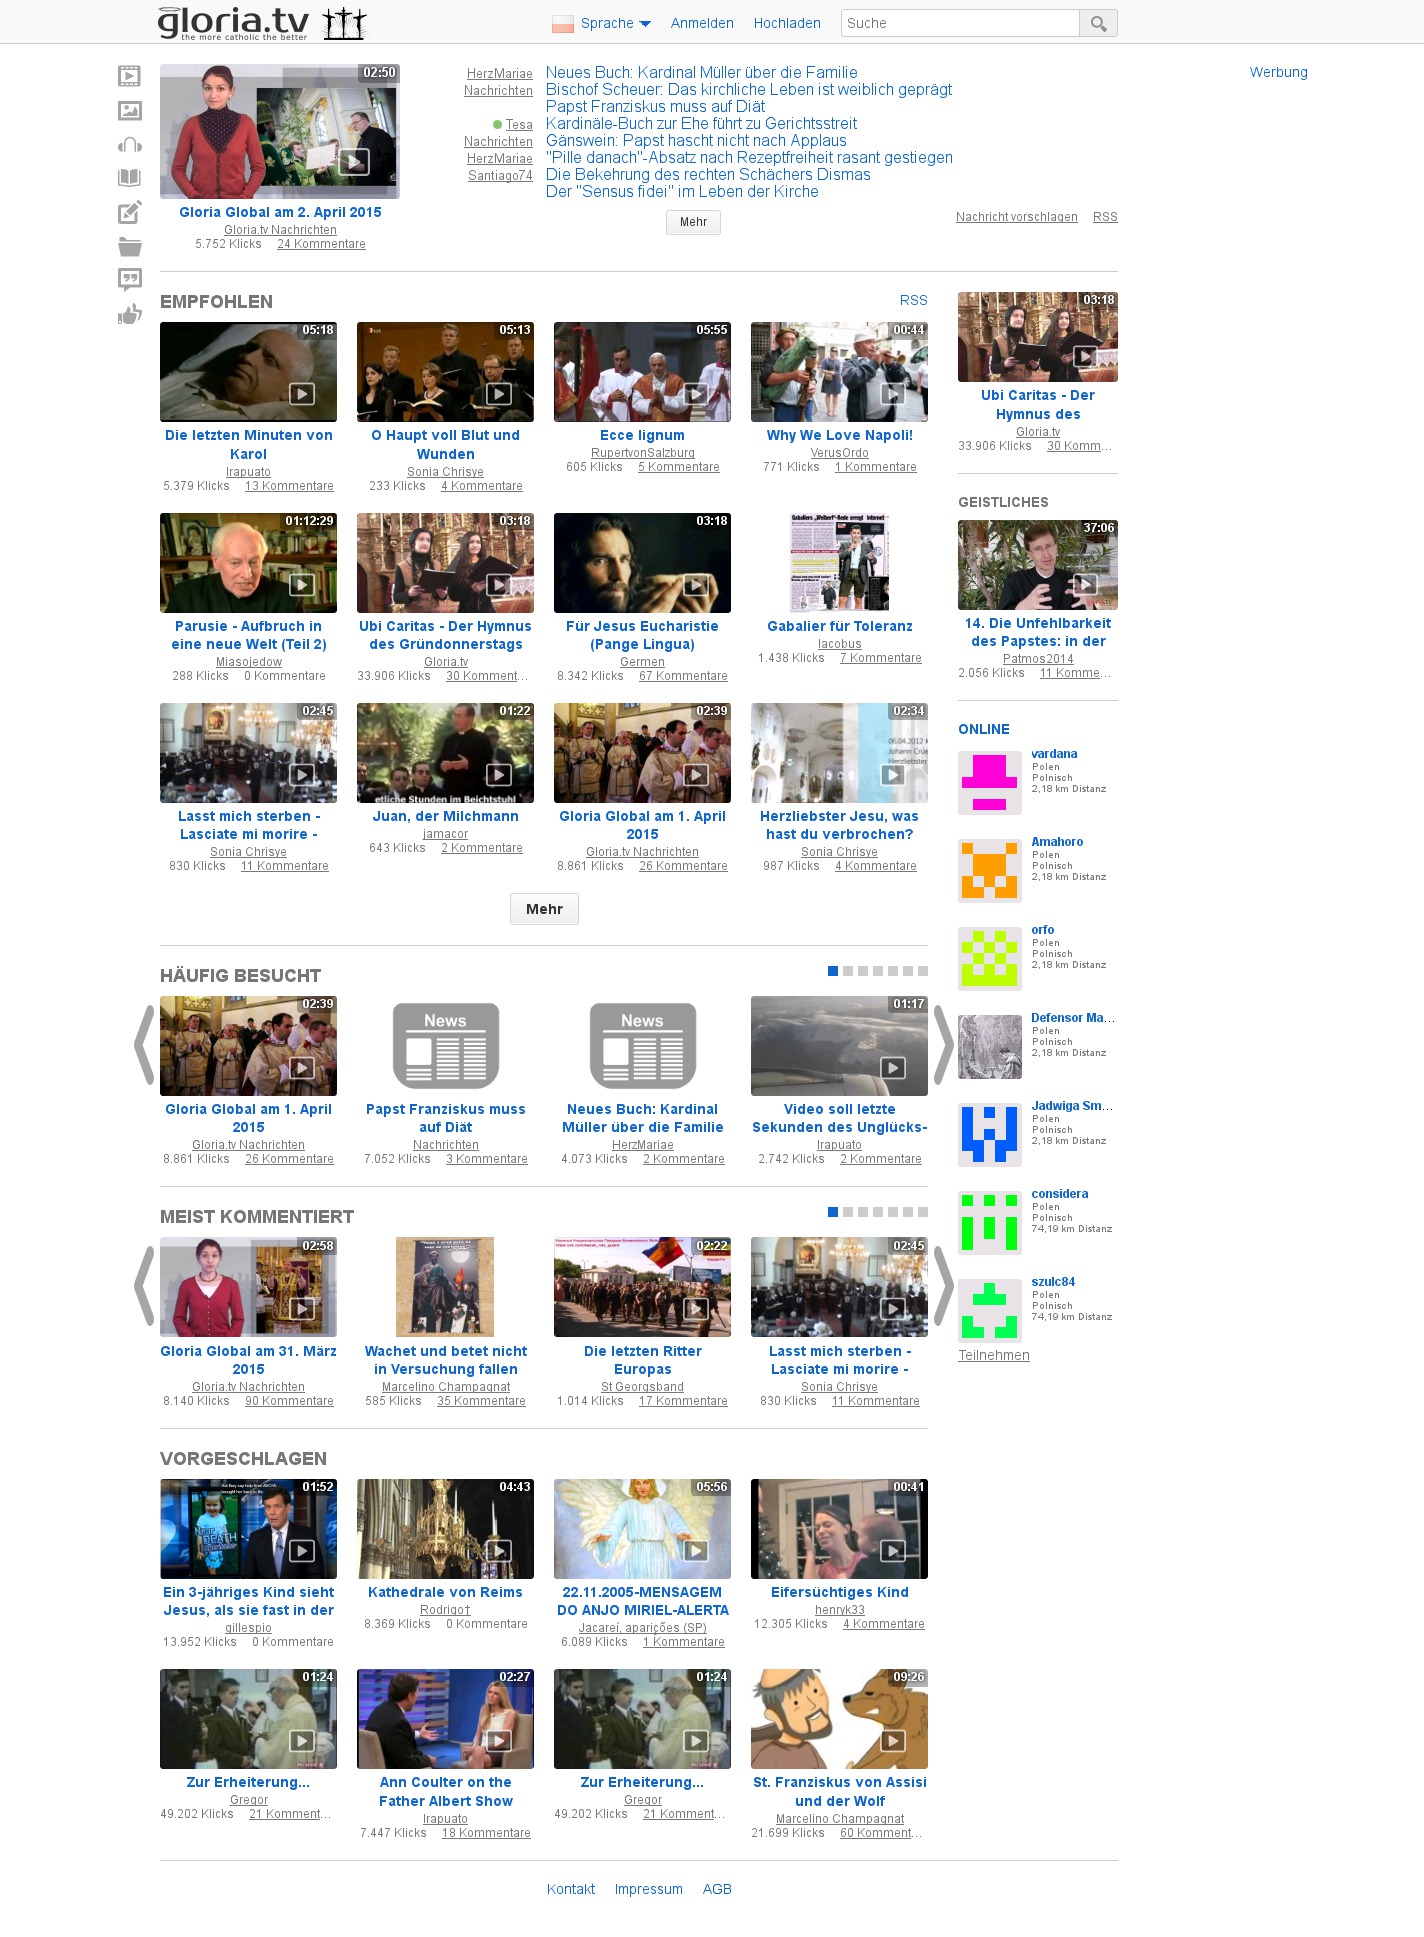Open Defensor Ma... profile picture

pyautogui.click(x=990, y=1046)
